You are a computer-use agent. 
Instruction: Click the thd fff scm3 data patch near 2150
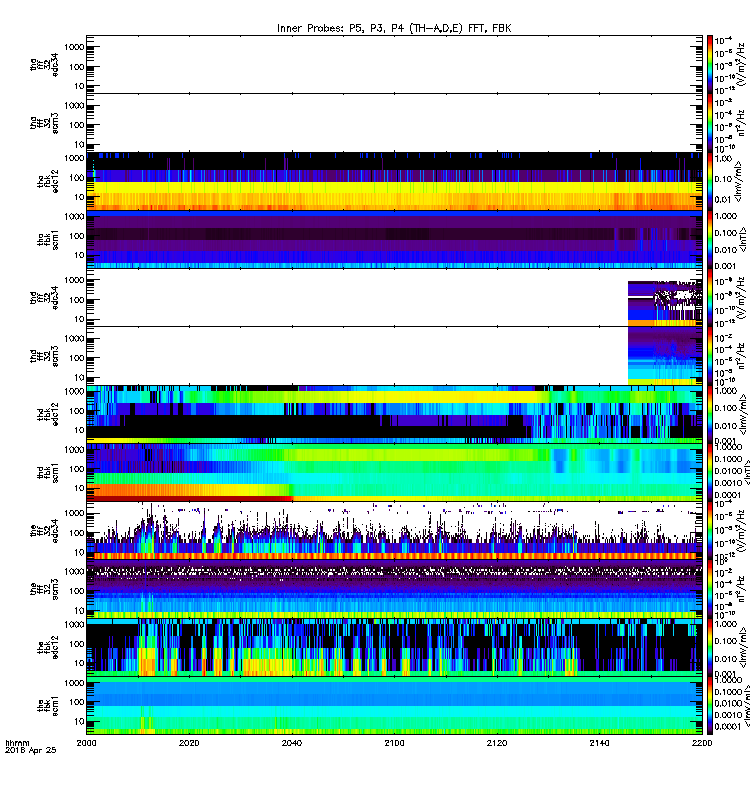(665, 356)
